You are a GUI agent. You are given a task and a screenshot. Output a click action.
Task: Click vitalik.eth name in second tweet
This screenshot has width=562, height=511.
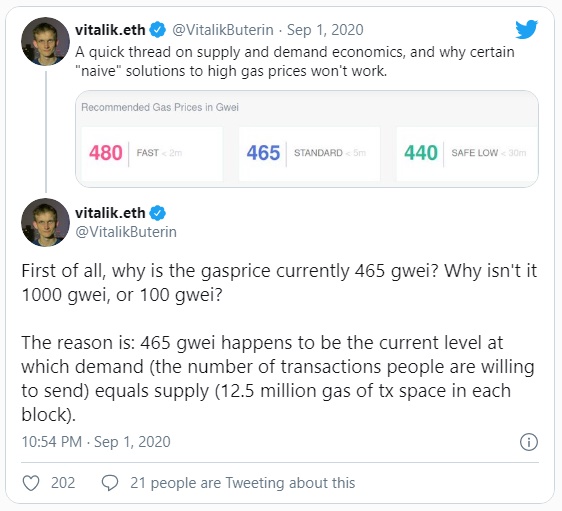pos(110,213)
